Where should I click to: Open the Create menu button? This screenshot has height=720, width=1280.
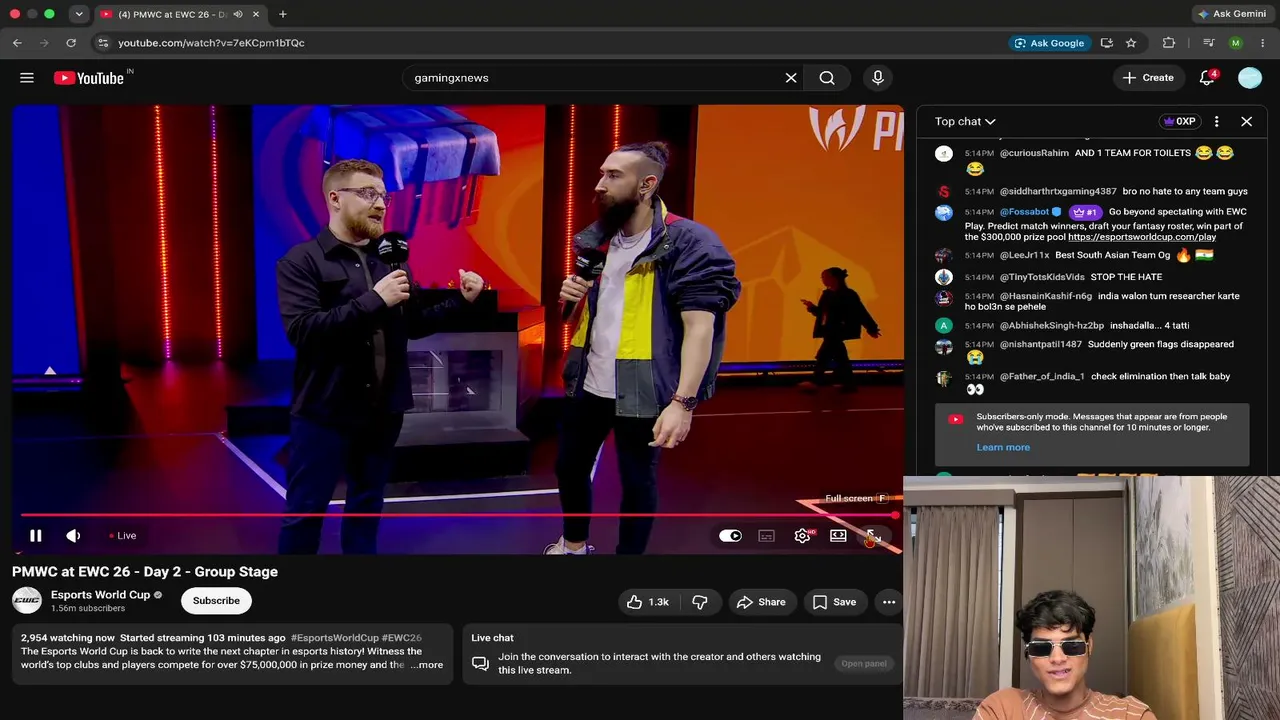click(x=1148, y=78)
